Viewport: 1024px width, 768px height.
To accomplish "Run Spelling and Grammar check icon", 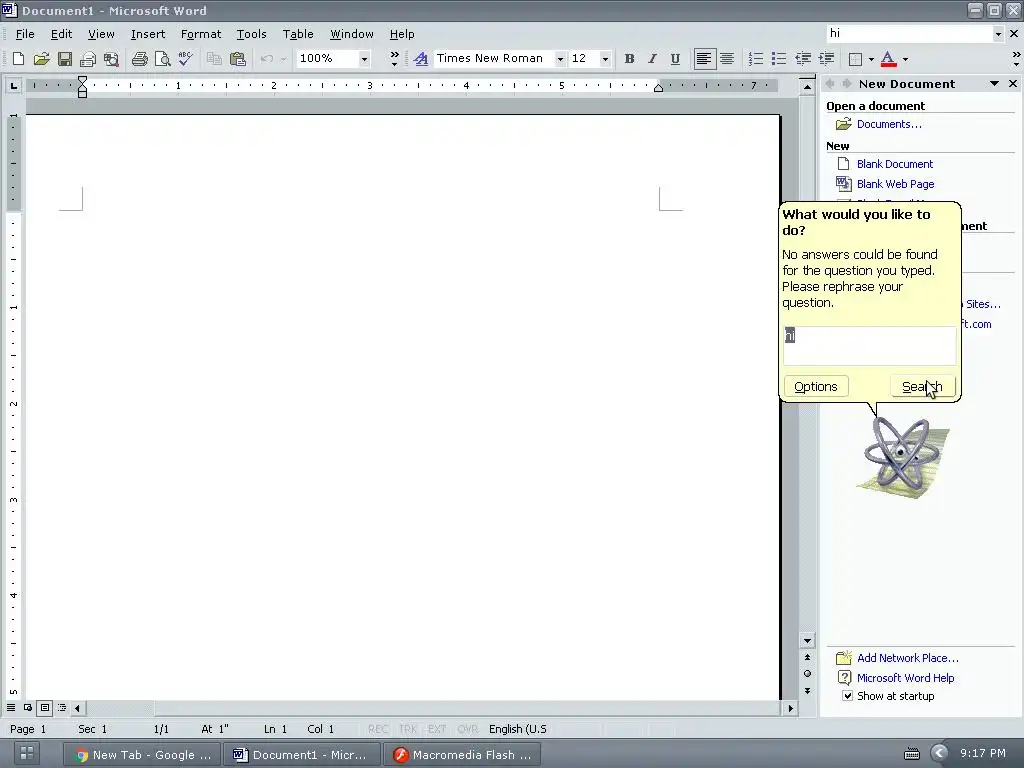I will pyautogui.click(x=185, y=59).
